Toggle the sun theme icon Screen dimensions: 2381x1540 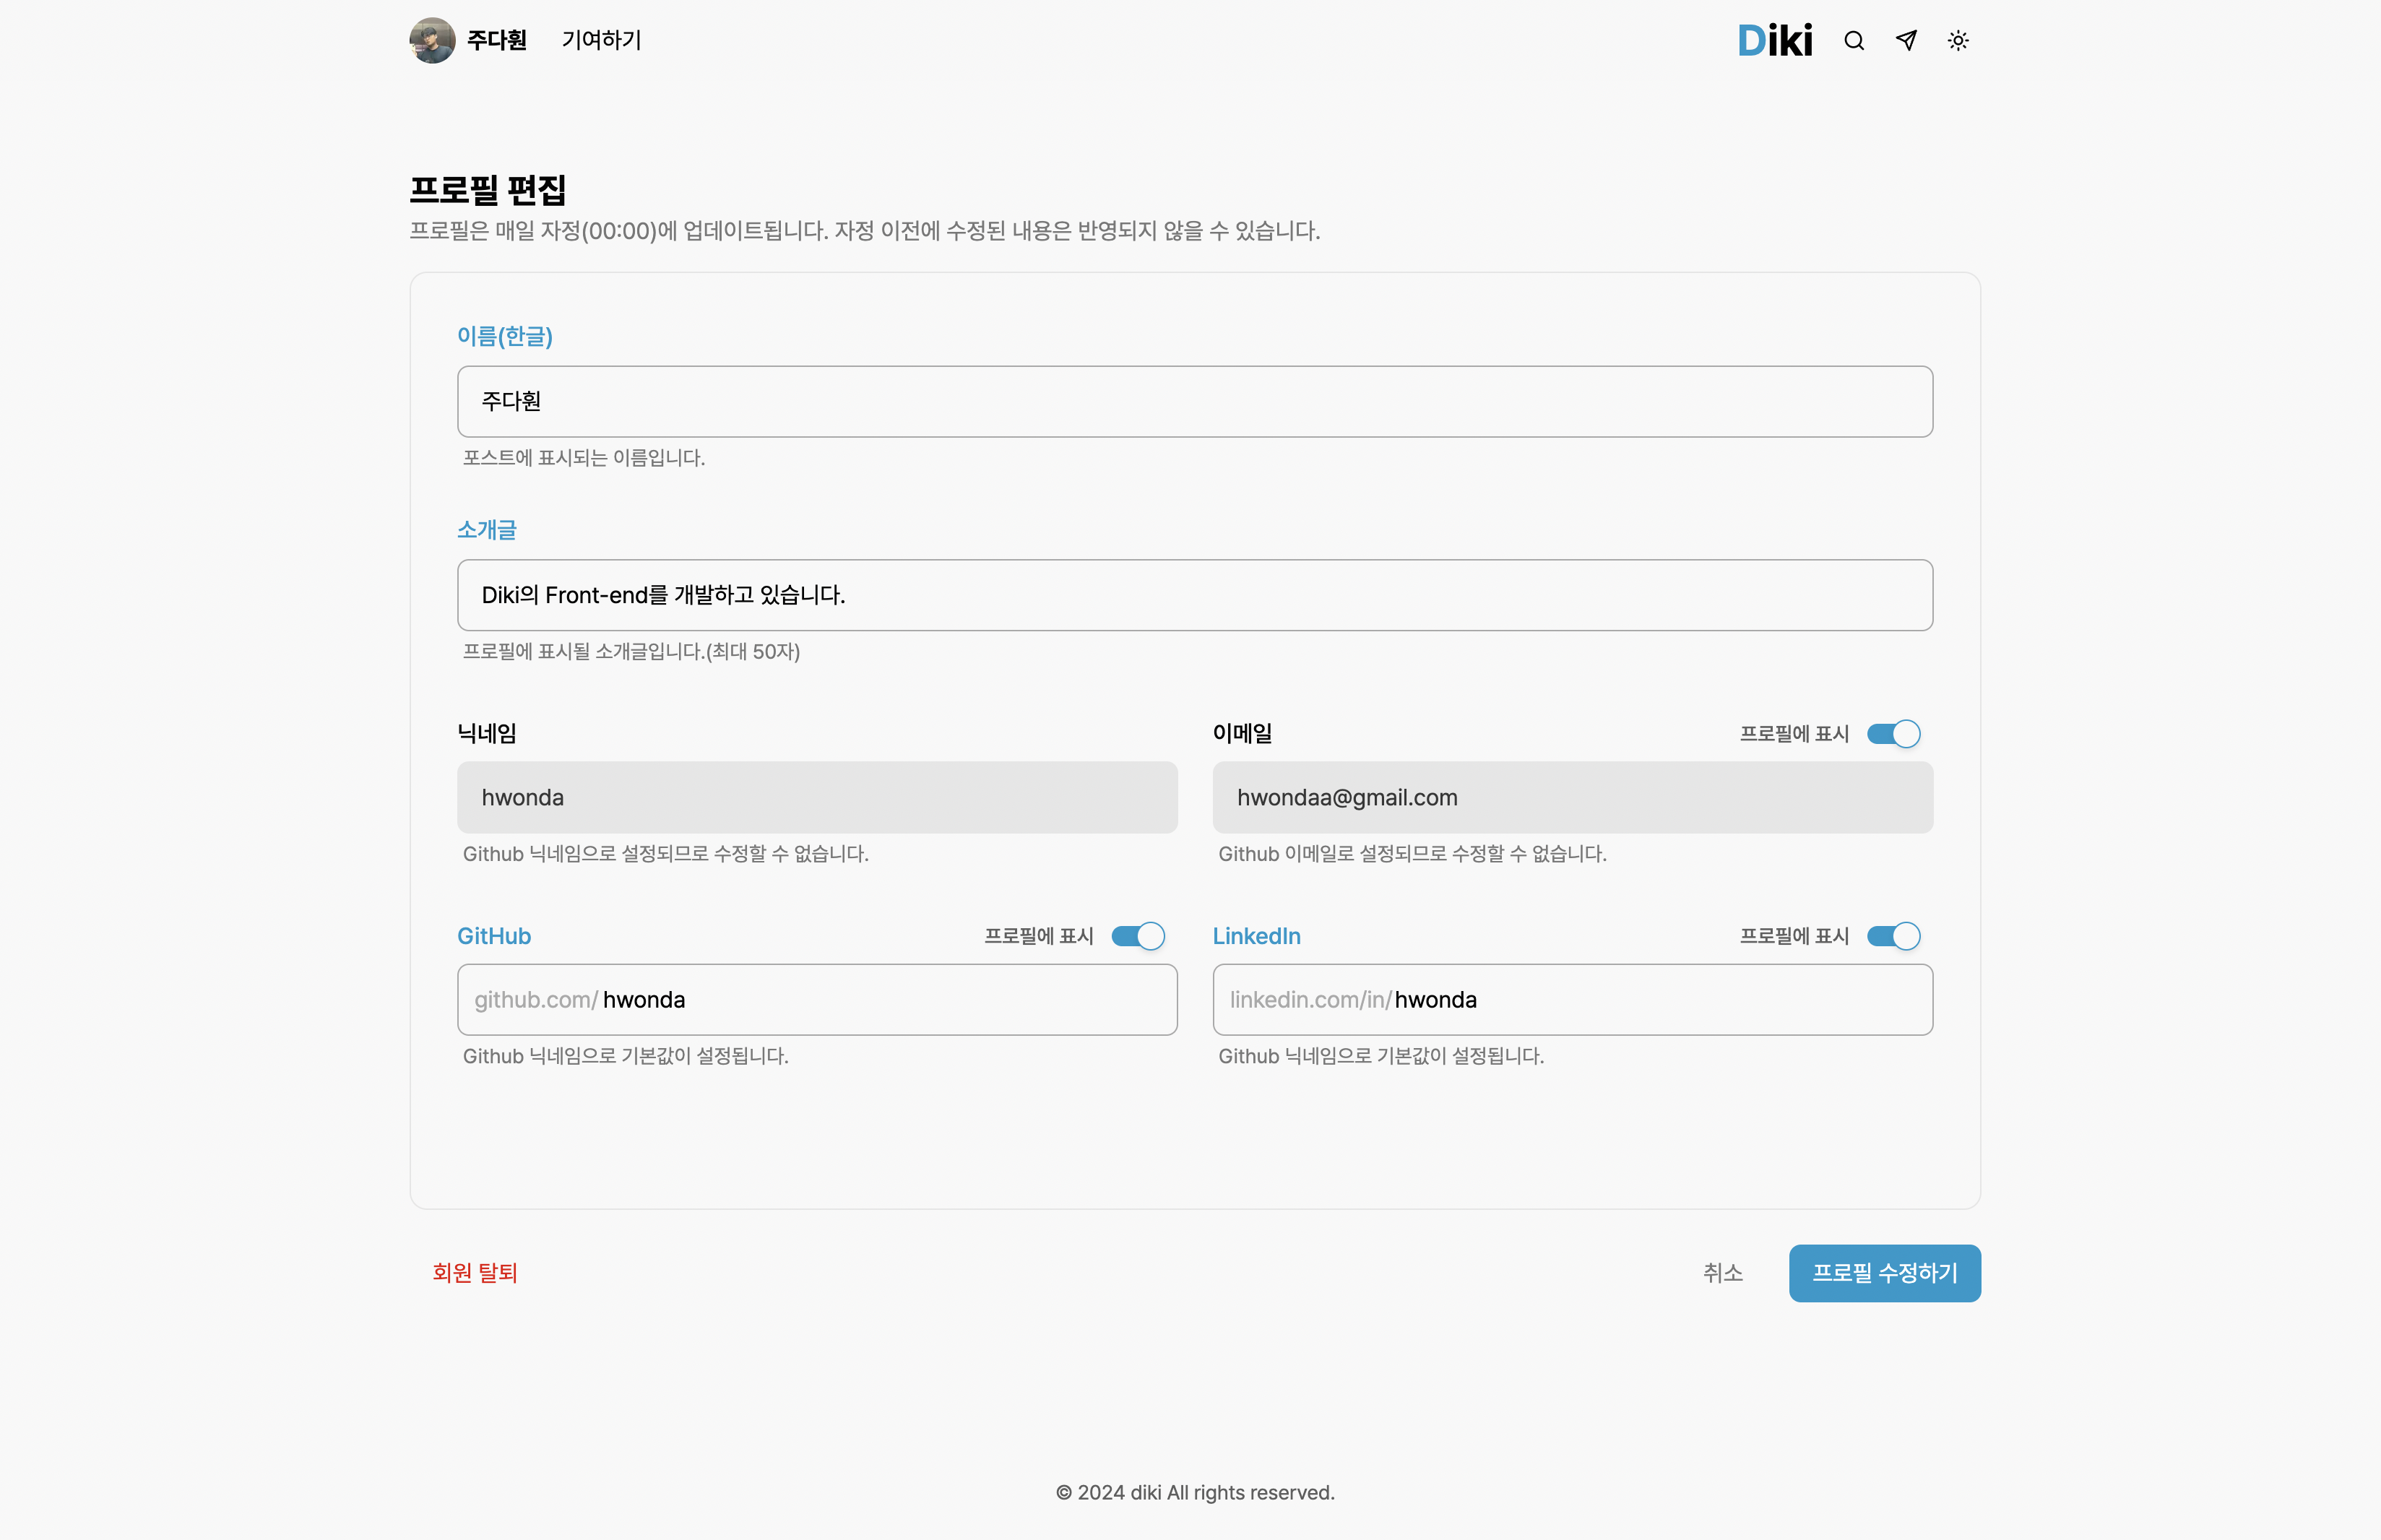1958,41
